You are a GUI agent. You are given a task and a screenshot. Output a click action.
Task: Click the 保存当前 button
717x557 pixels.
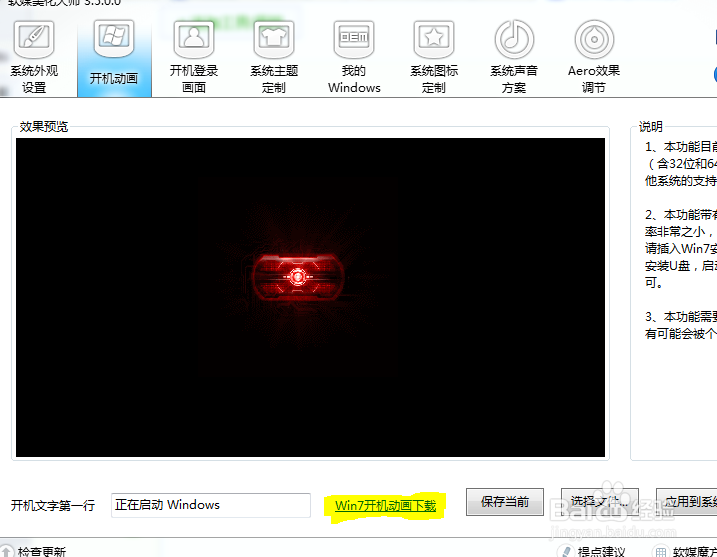(x=505, y=502)
